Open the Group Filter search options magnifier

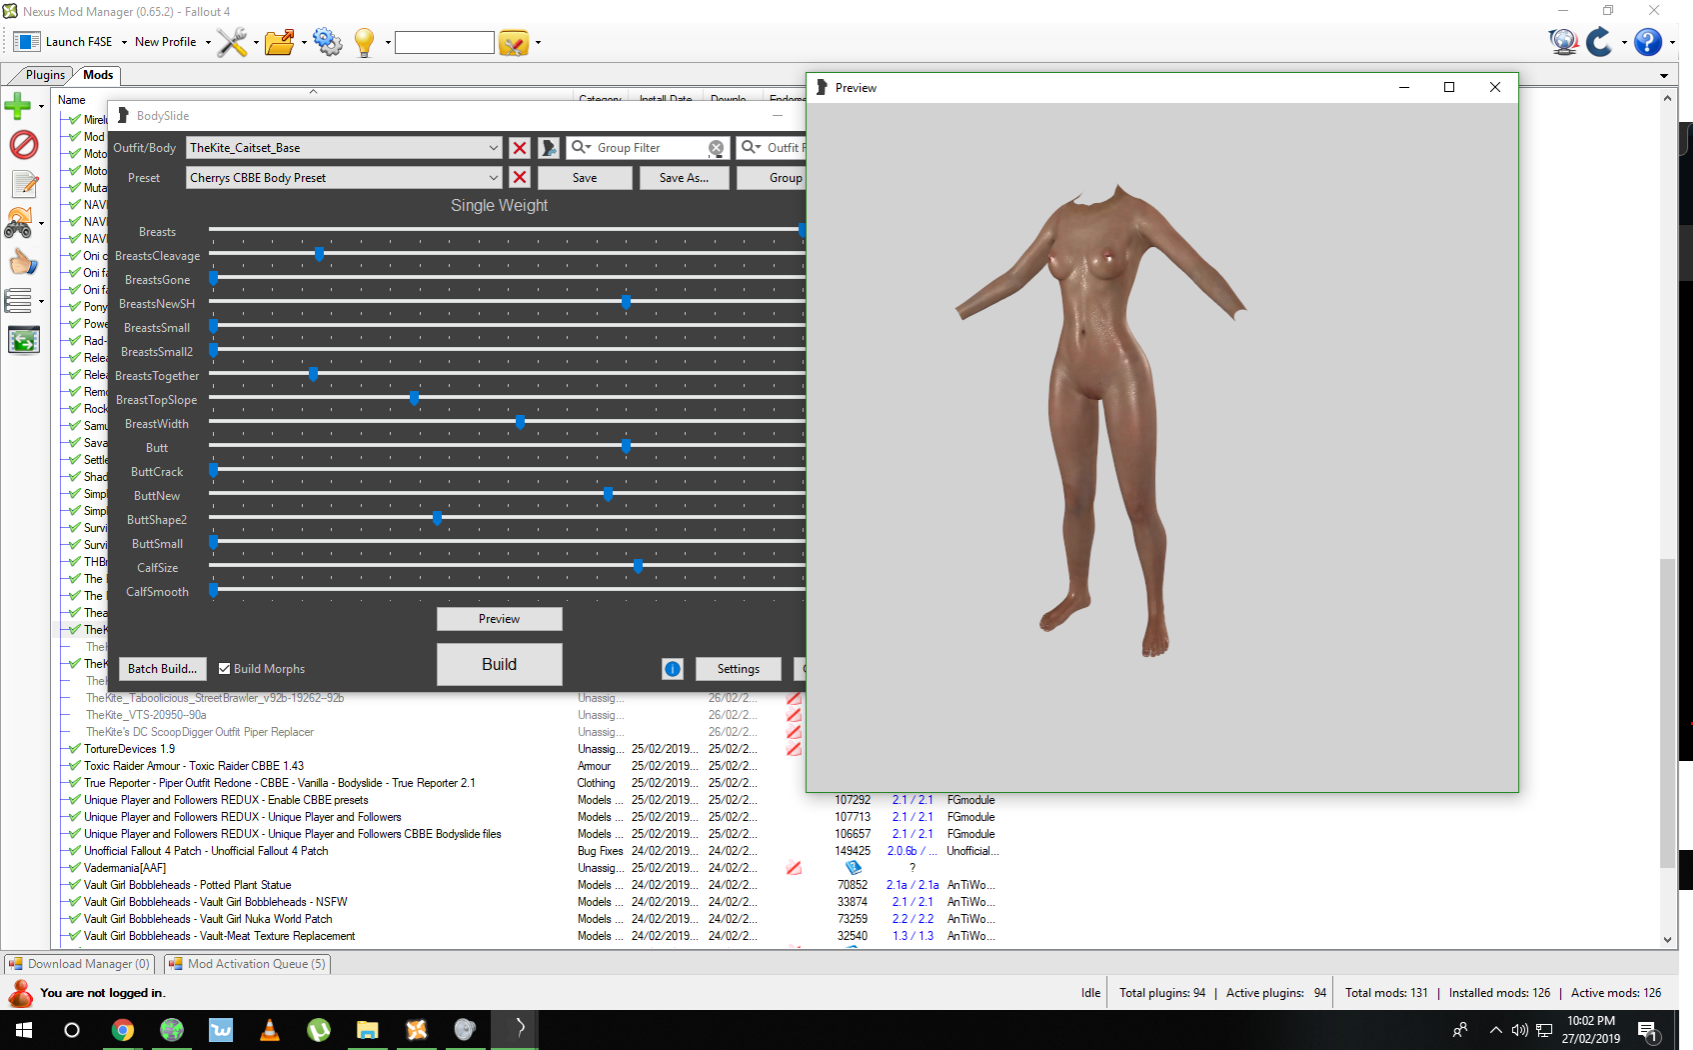pos(580,148)
